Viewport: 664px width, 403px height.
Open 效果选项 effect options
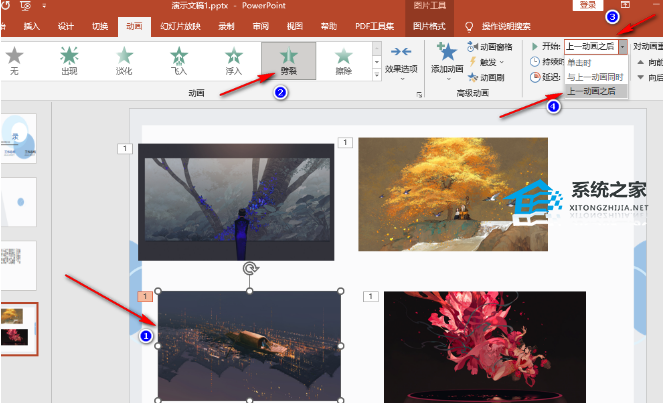[401, 63]
